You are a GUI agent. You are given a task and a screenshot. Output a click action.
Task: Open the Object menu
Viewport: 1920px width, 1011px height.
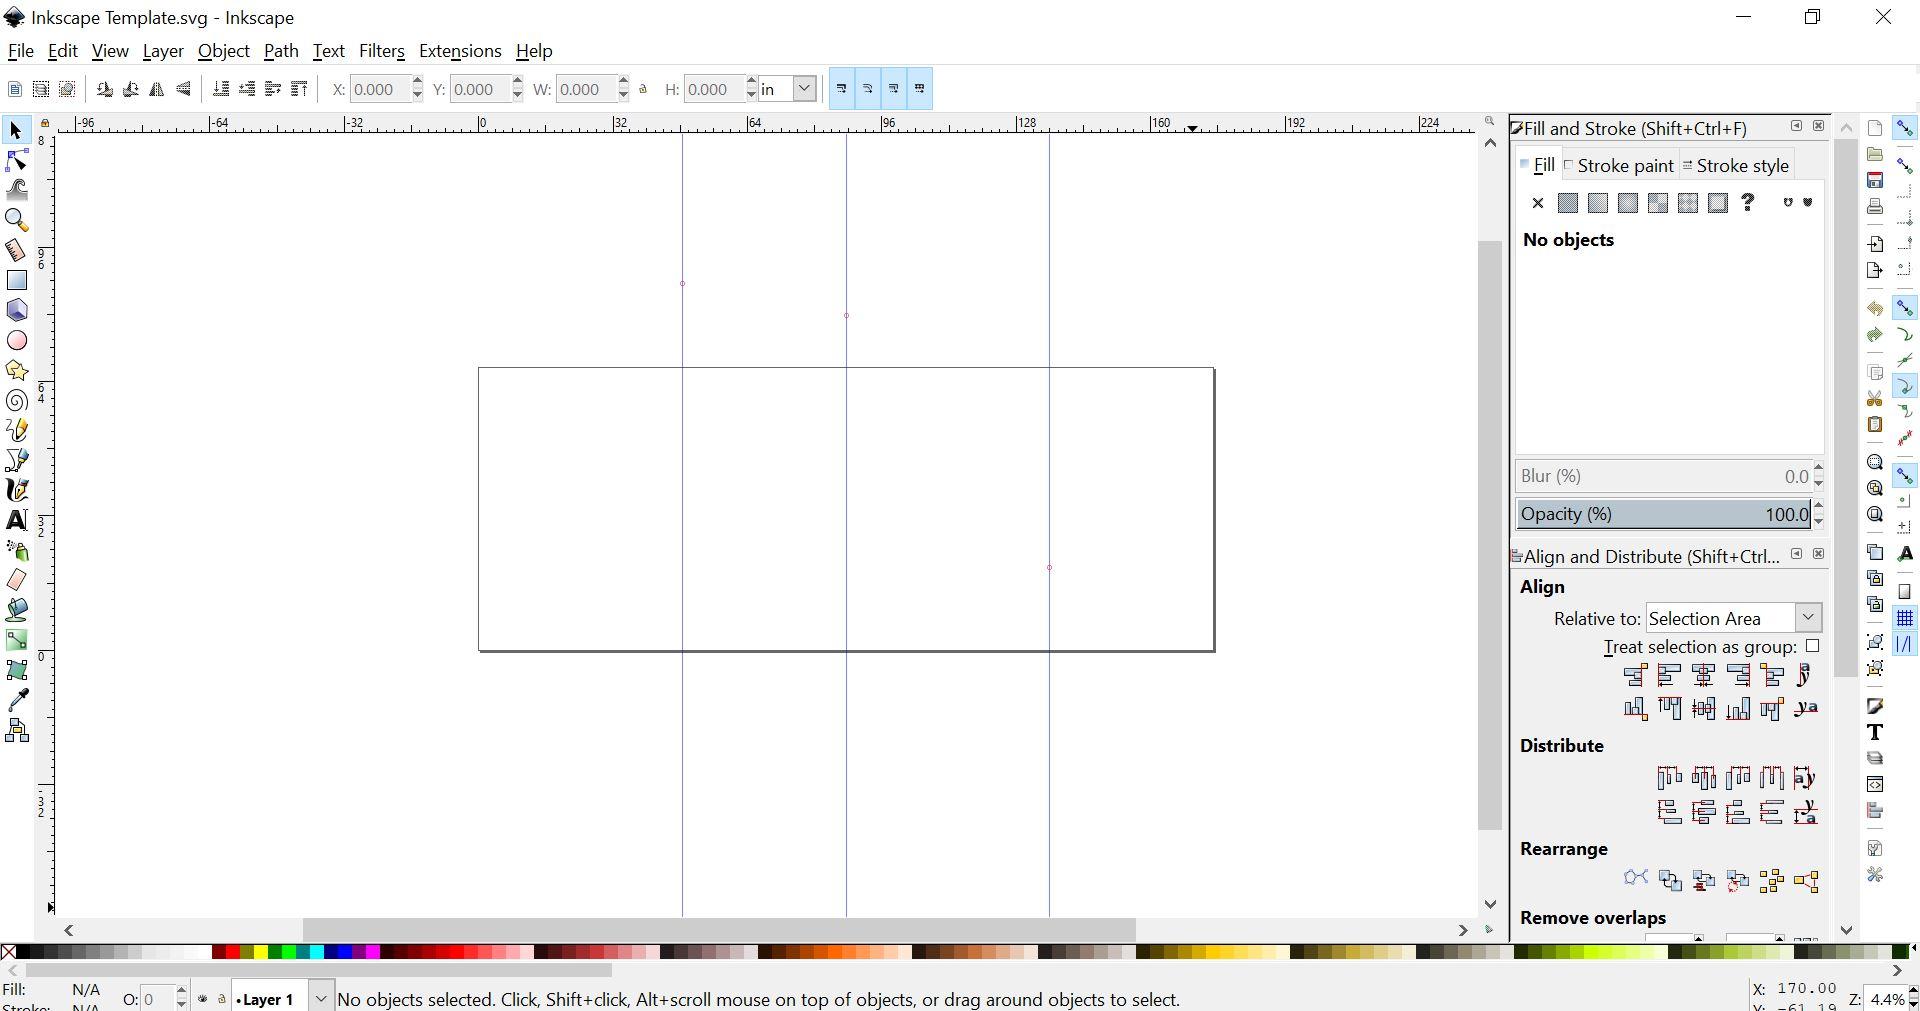(223, 51)
